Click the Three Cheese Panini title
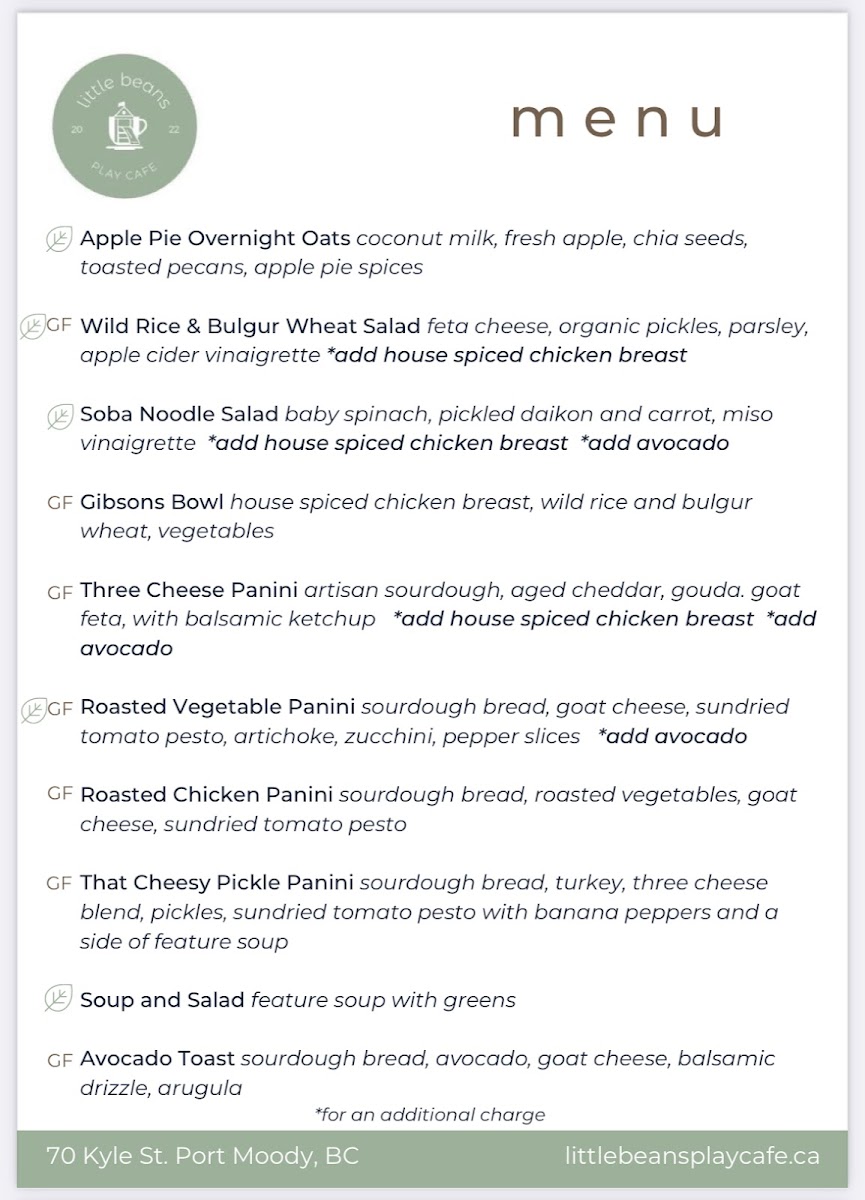The image size is (865, 1200). (189, 590)
